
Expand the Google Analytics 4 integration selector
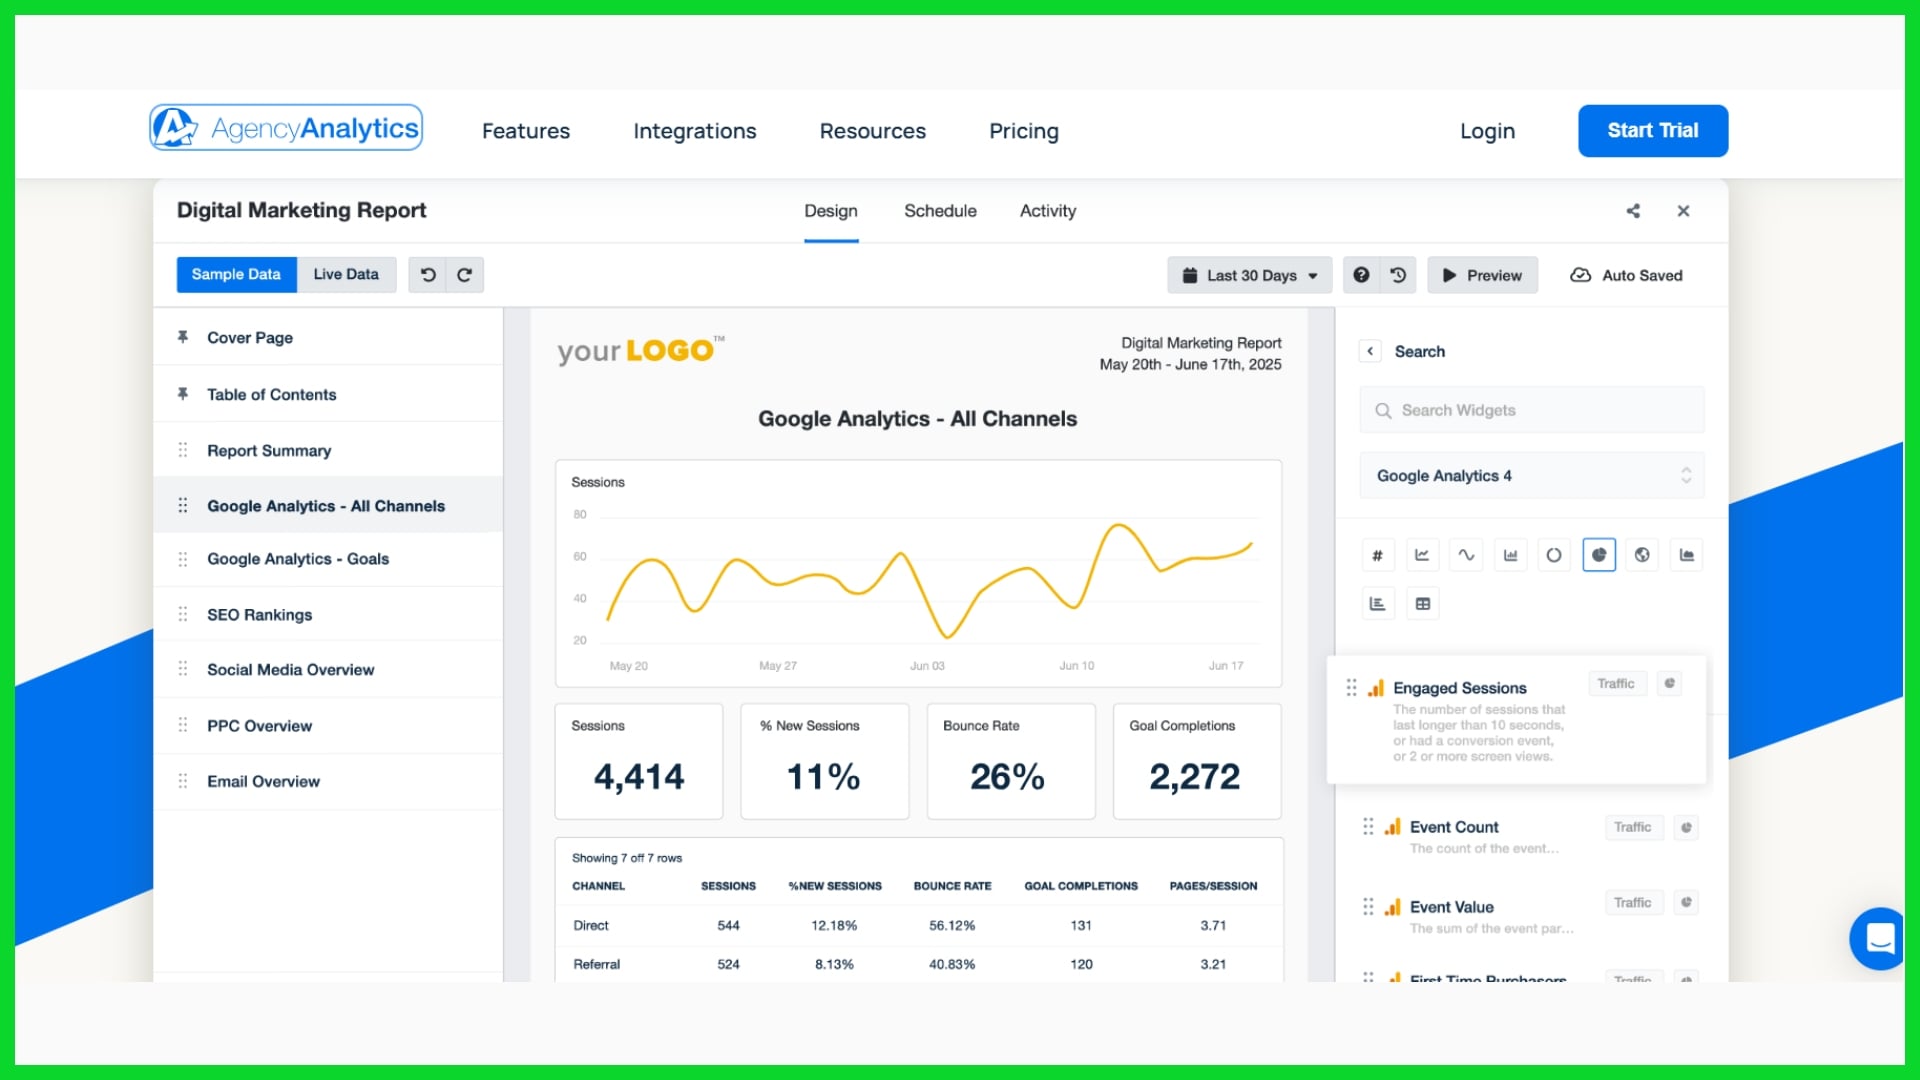[1531, 476]
